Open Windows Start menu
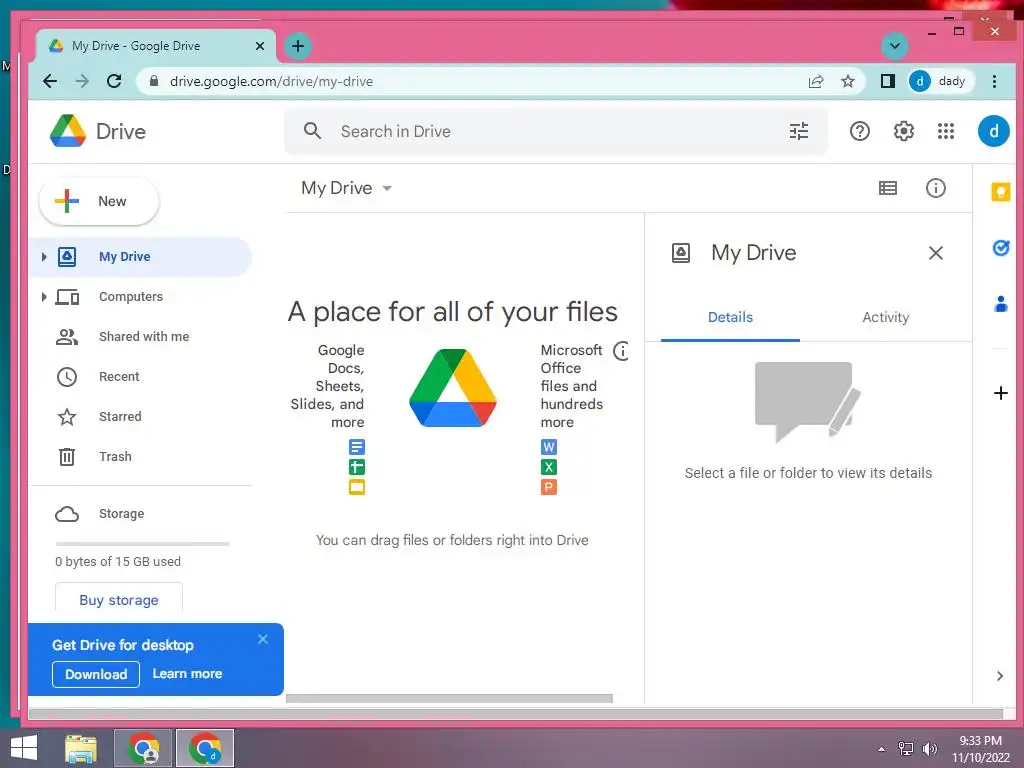The height and width of the screenshot is (768, 1024). (24, 748)
